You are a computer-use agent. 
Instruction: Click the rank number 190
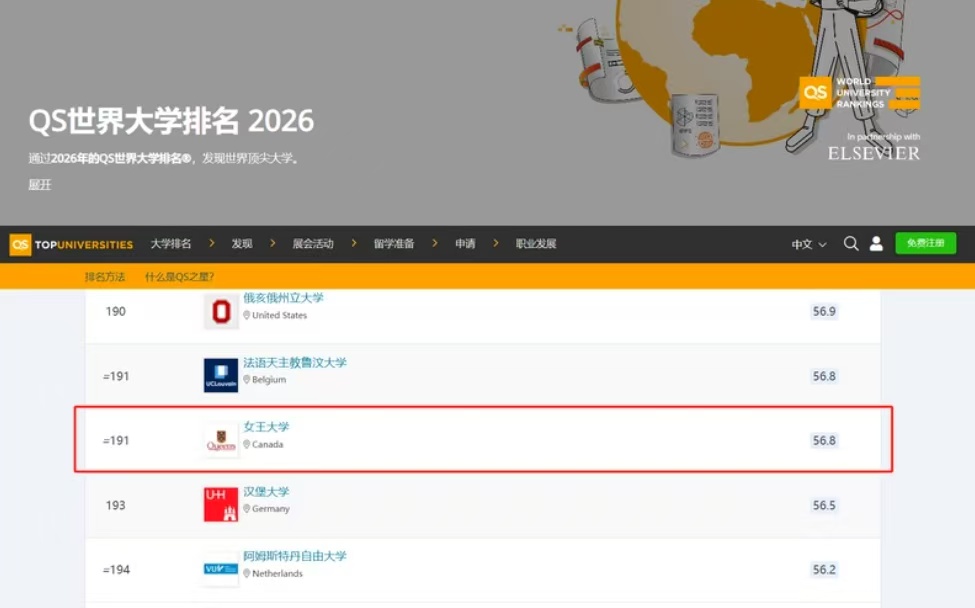click(116, 311)
